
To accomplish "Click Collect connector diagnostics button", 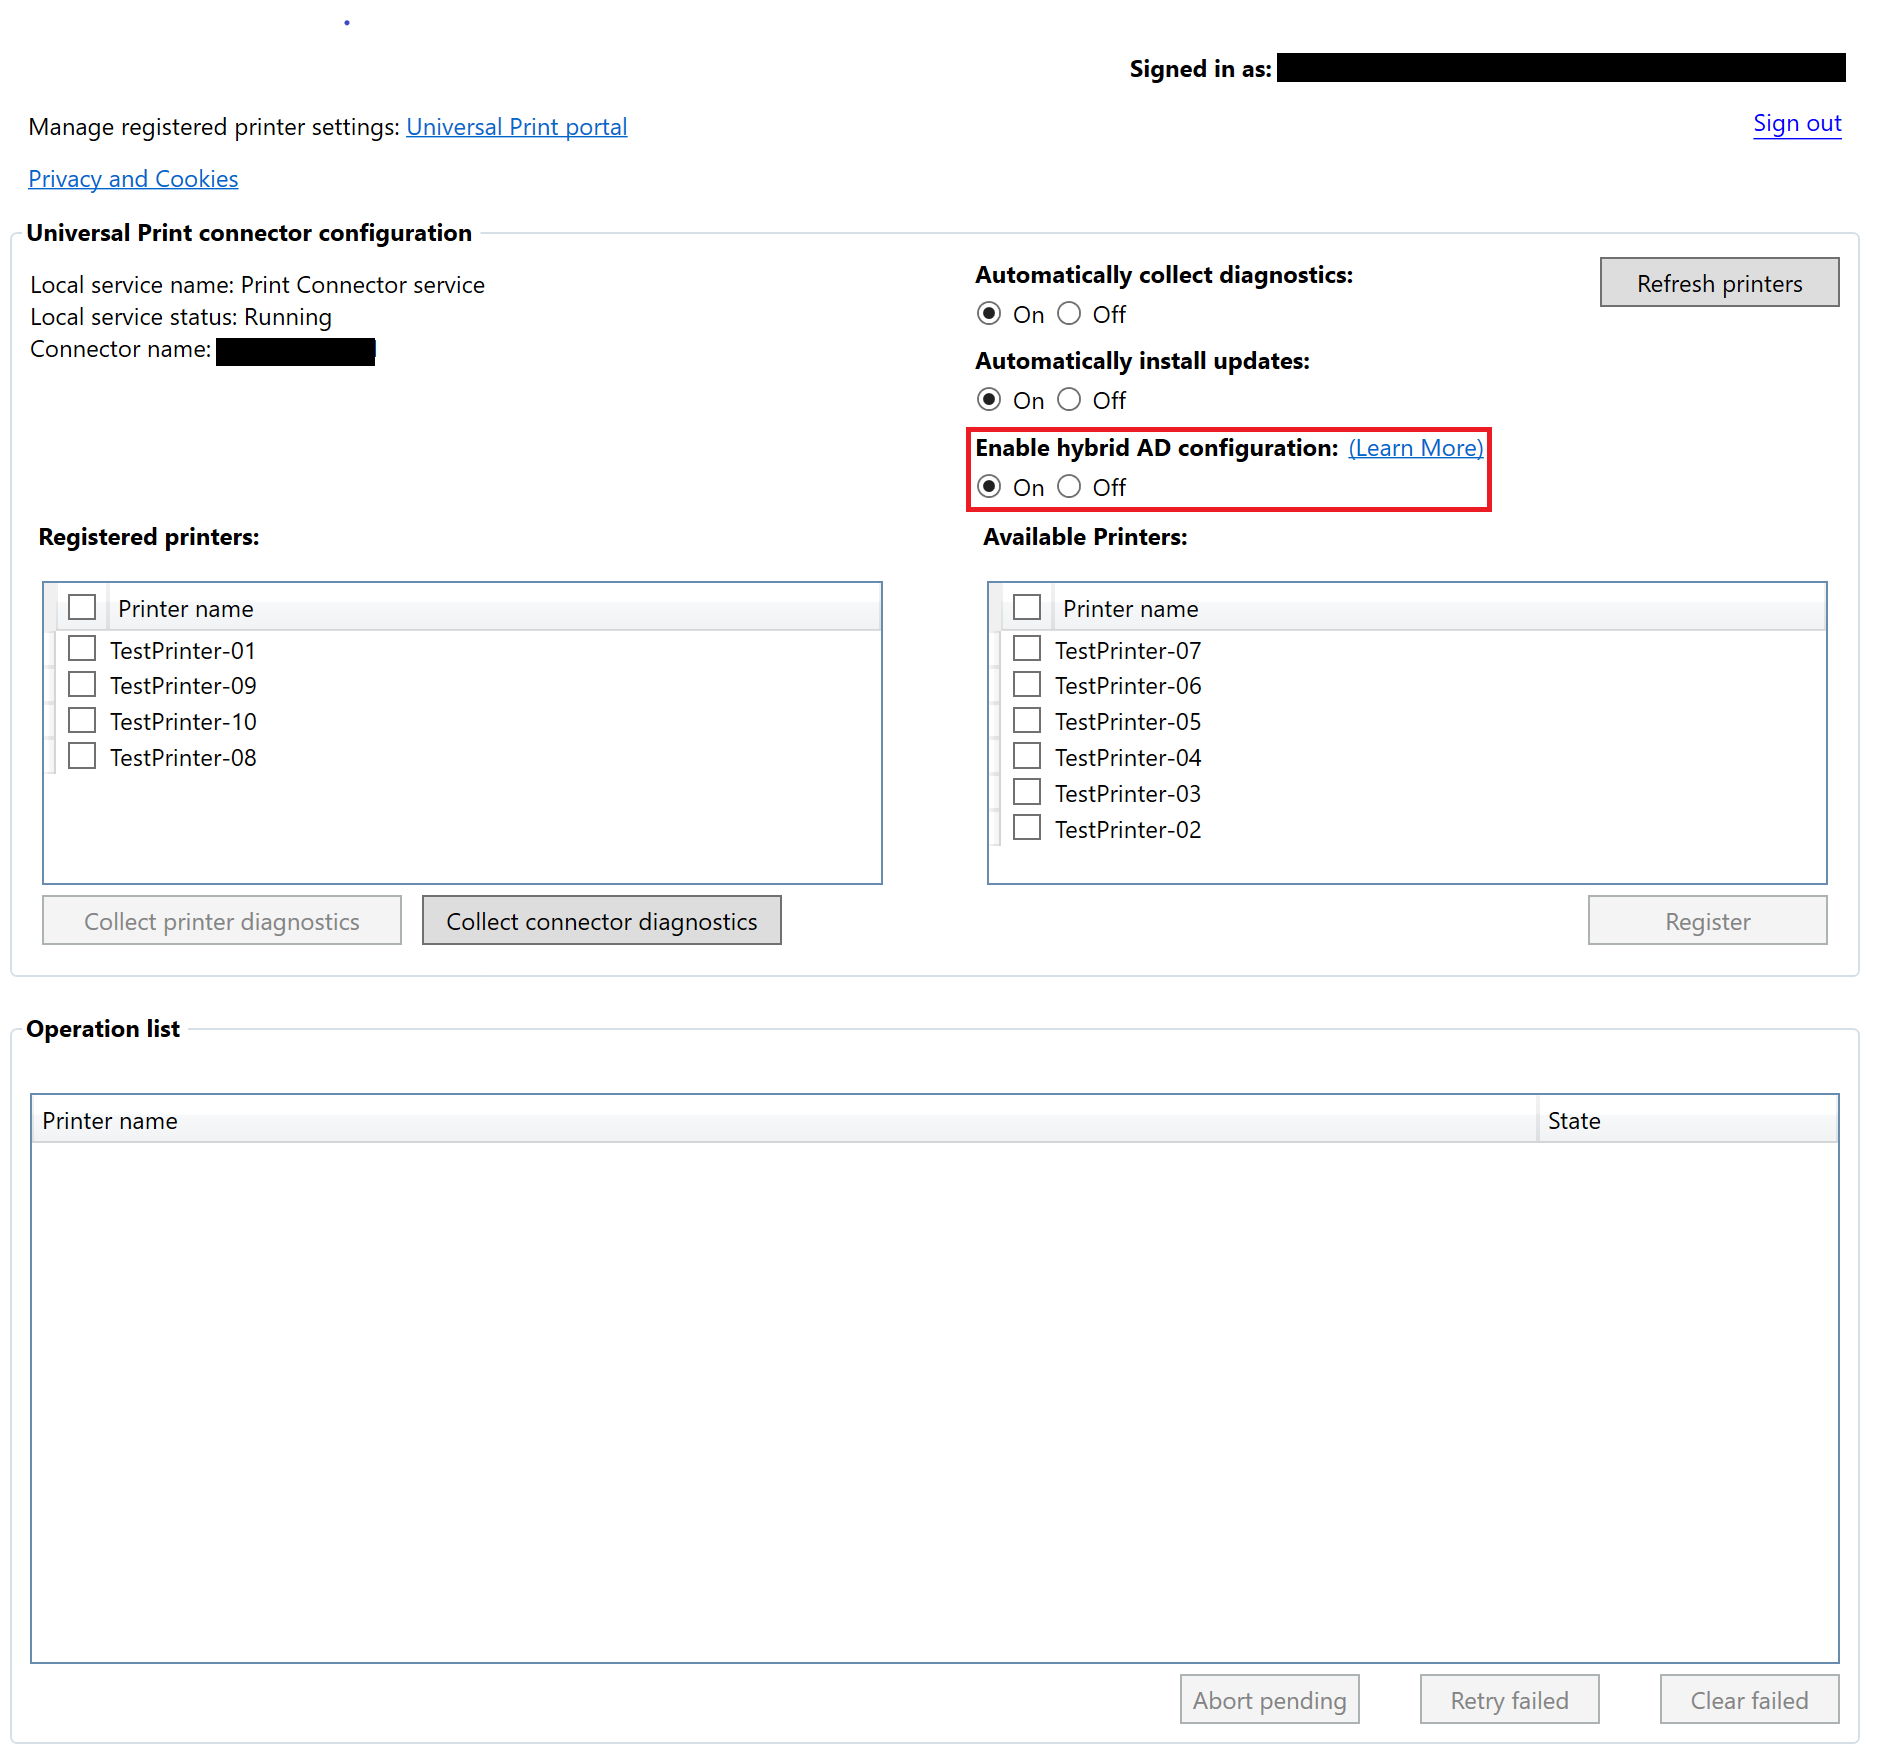I will point(601,921).
